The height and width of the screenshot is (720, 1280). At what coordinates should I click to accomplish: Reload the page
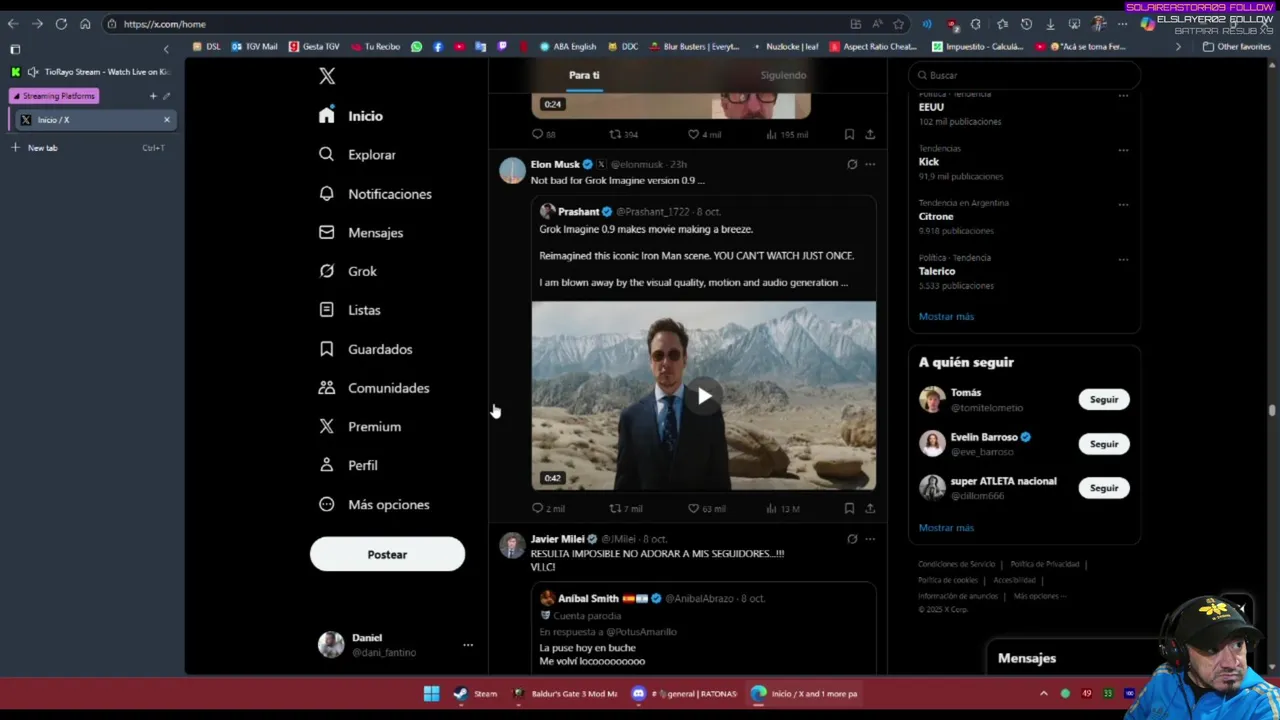[61, 24]
